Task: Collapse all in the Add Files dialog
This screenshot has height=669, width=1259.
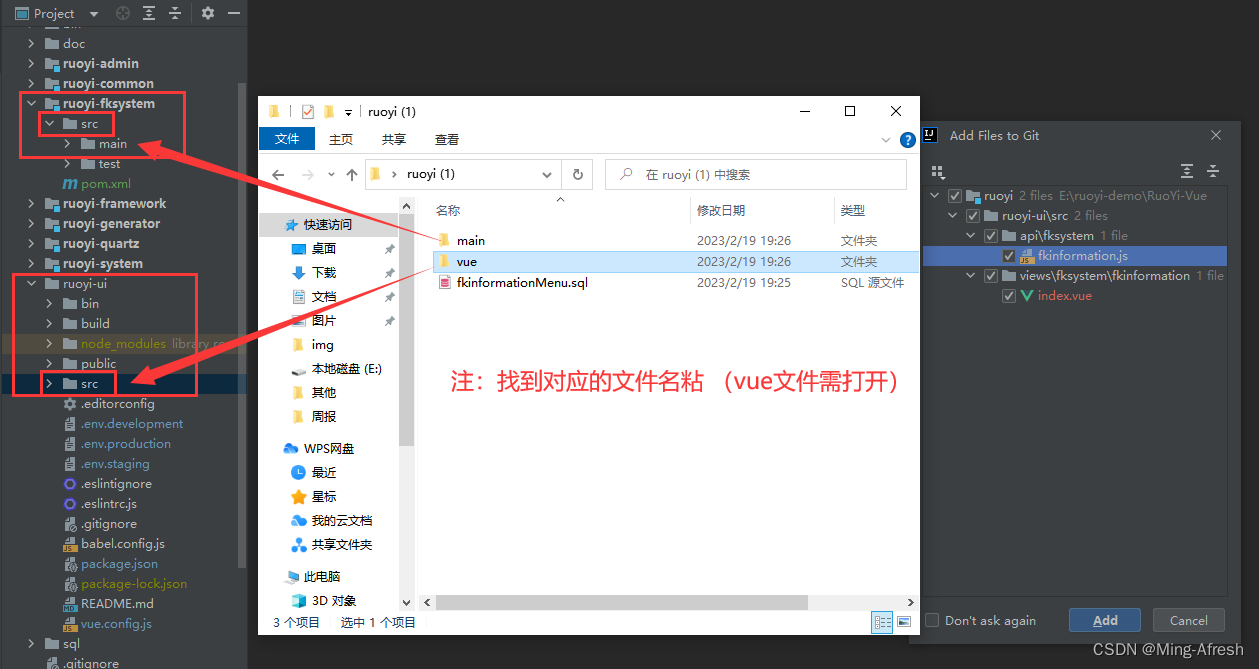Action: tap(1213, 171)
